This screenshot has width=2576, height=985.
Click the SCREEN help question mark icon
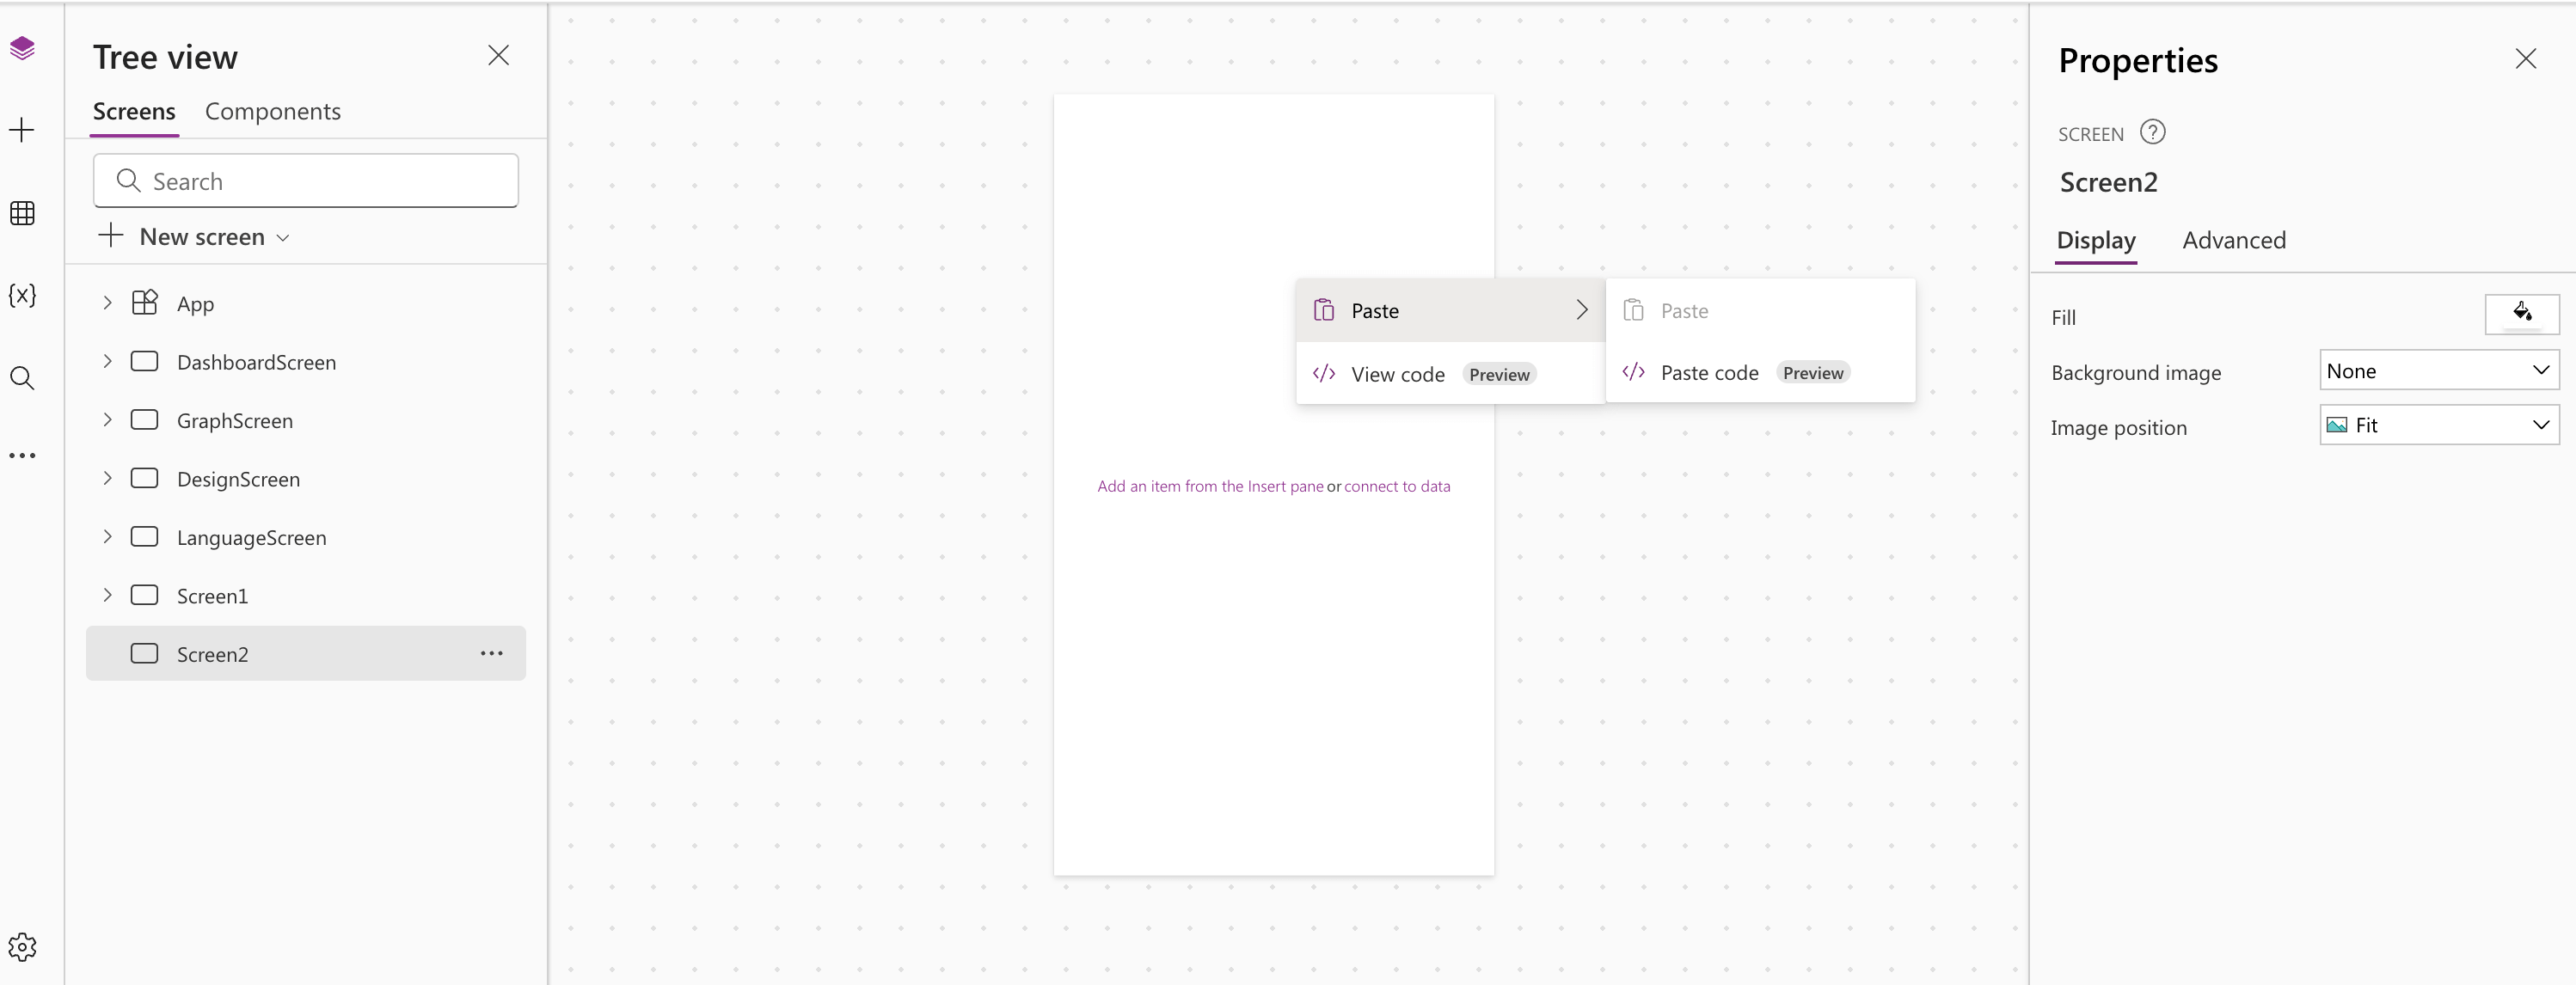pyautogui.click(x=2152, y=132)
